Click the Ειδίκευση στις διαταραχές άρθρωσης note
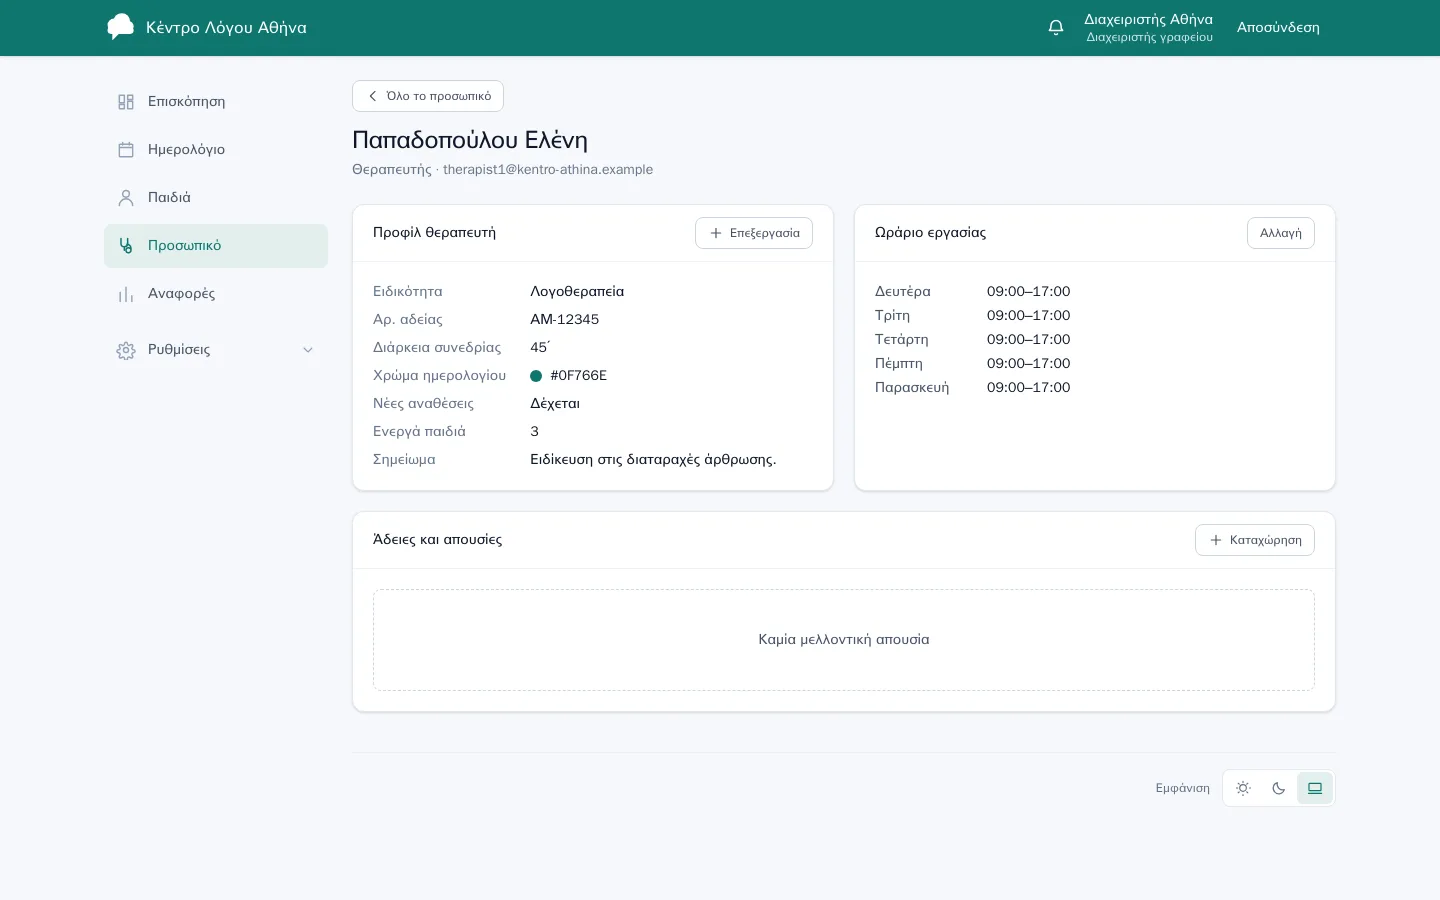Viewport: 1440px width, 900px height. pyautogui.click(x=653, y=460)
